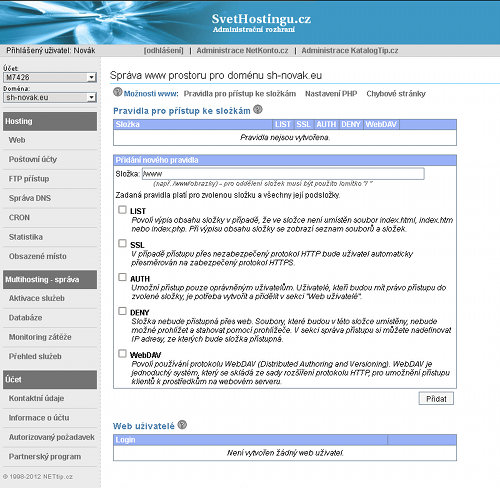This screenshot has height=488, width=500.
Task: Select Pravidla pro přístup ke složkám tab
Action: 240,94
